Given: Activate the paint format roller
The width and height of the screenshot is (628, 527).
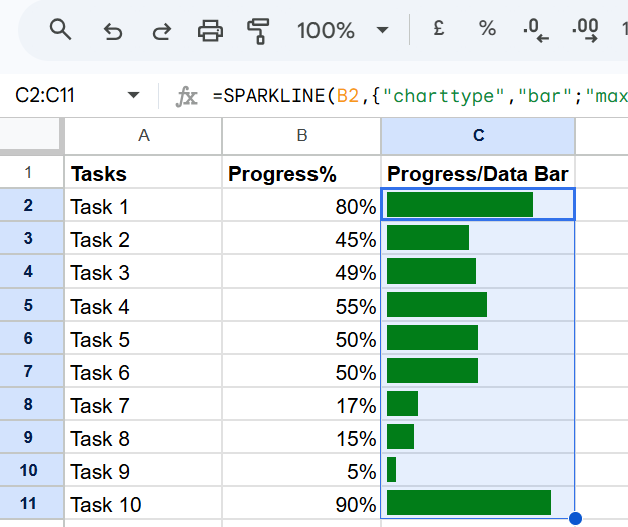Looking at the screenshot, I should (258, 31).
